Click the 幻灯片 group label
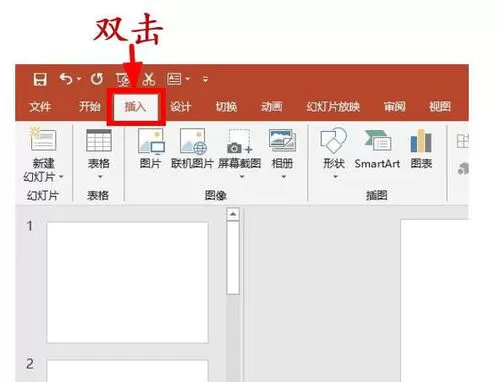The height and width of the screenshot is (382, 500). [43, 195]
